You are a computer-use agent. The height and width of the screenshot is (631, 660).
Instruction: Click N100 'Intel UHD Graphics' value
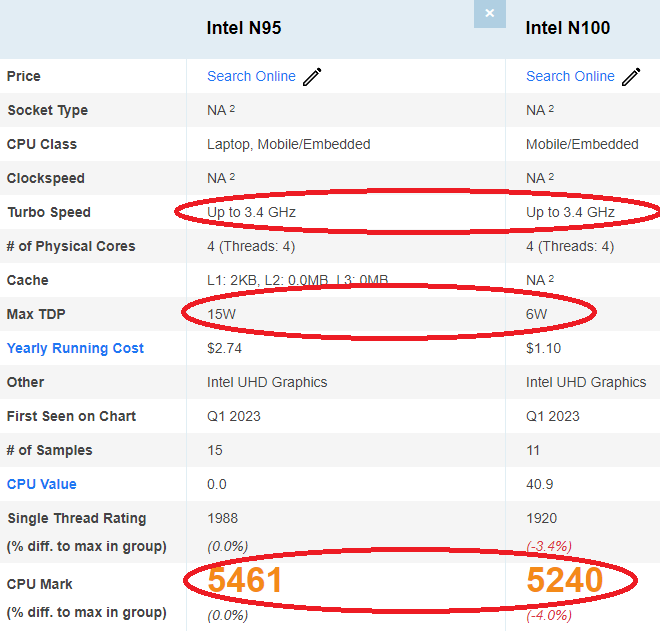pyautogui.click(x=586, y=382)
